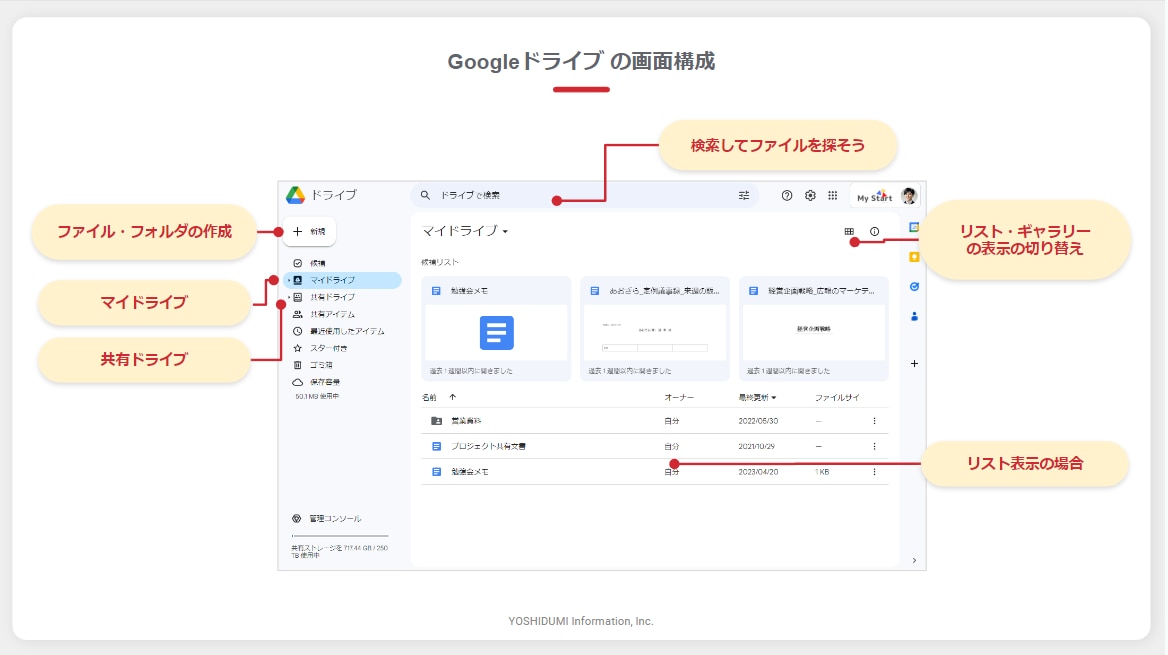The image size is (1168, 655).
Task: Sort by the 名前 column header
Action: click(x=429, y=398)
